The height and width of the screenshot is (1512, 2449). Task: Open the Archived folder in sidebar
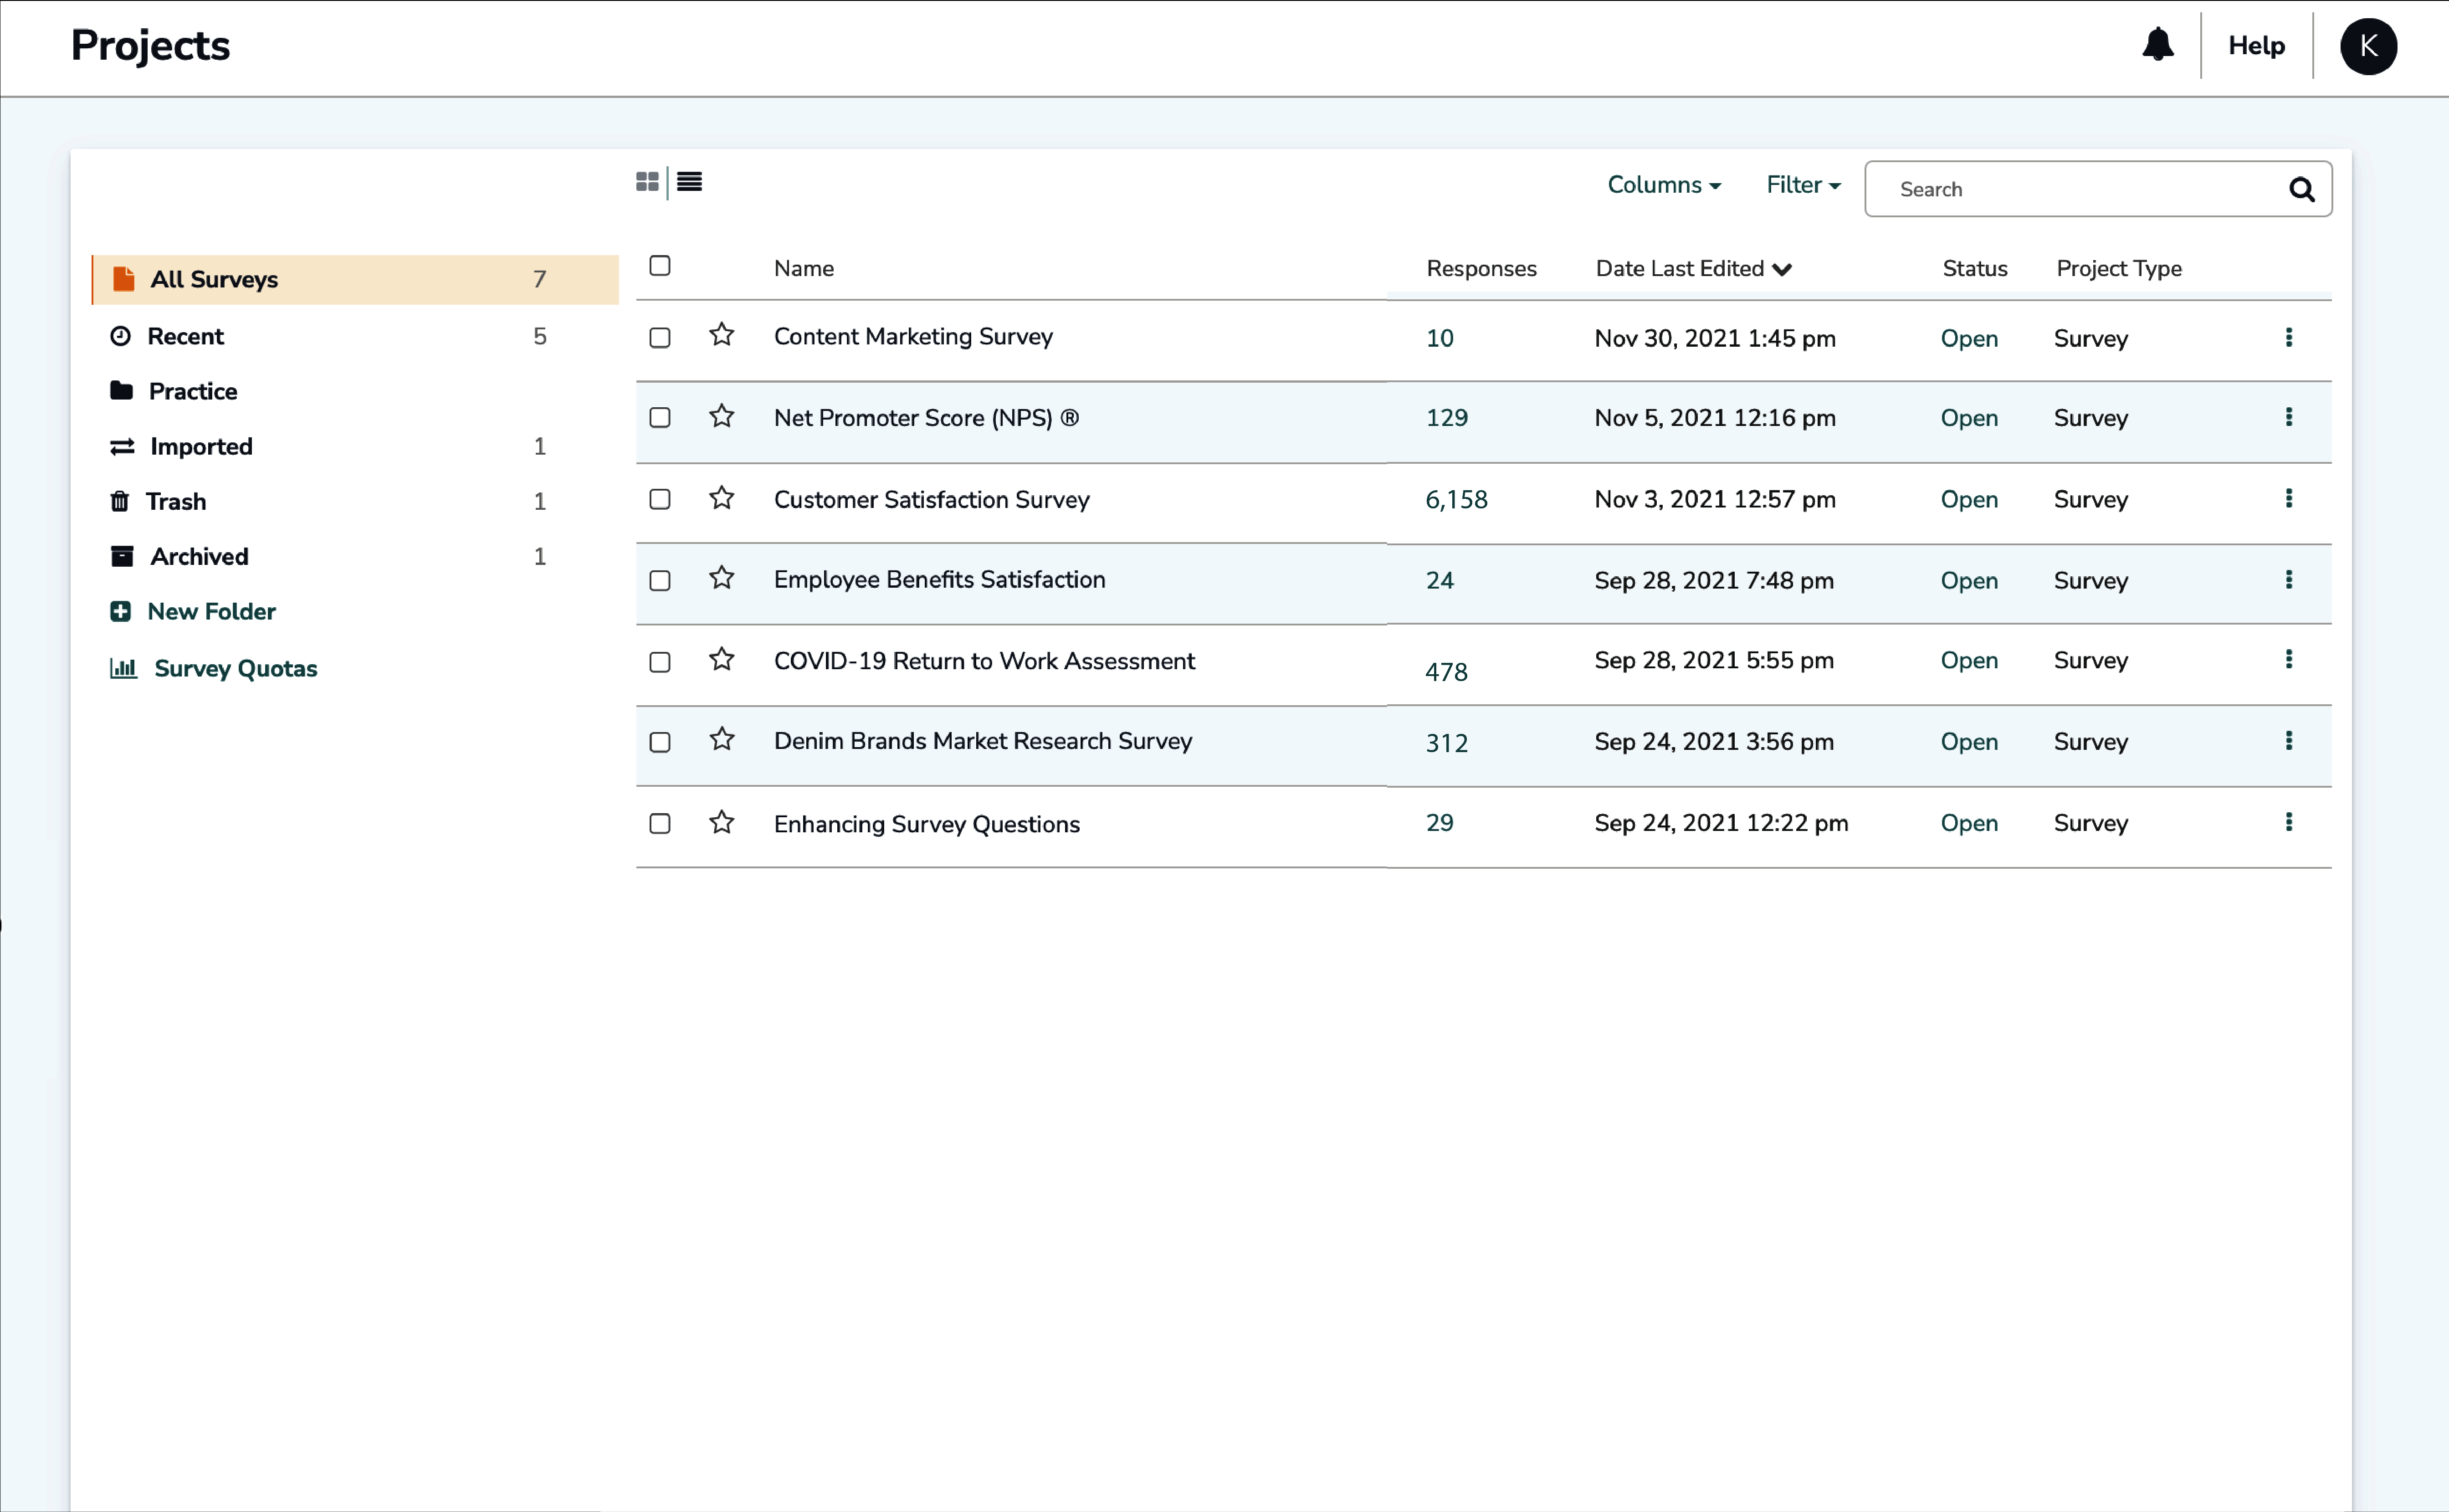(x=199, y=556)
